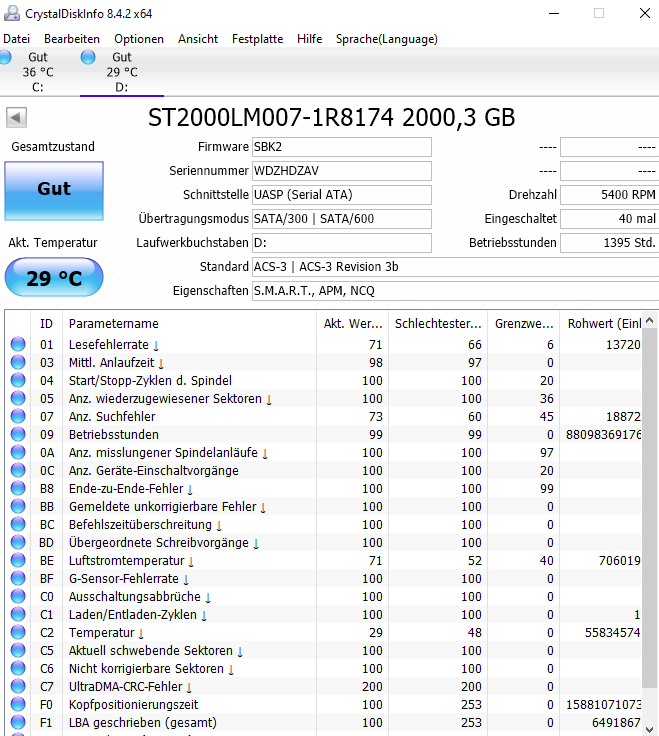Click status orb of Aktuell schwebende Sektoren row

pos(18,650)
